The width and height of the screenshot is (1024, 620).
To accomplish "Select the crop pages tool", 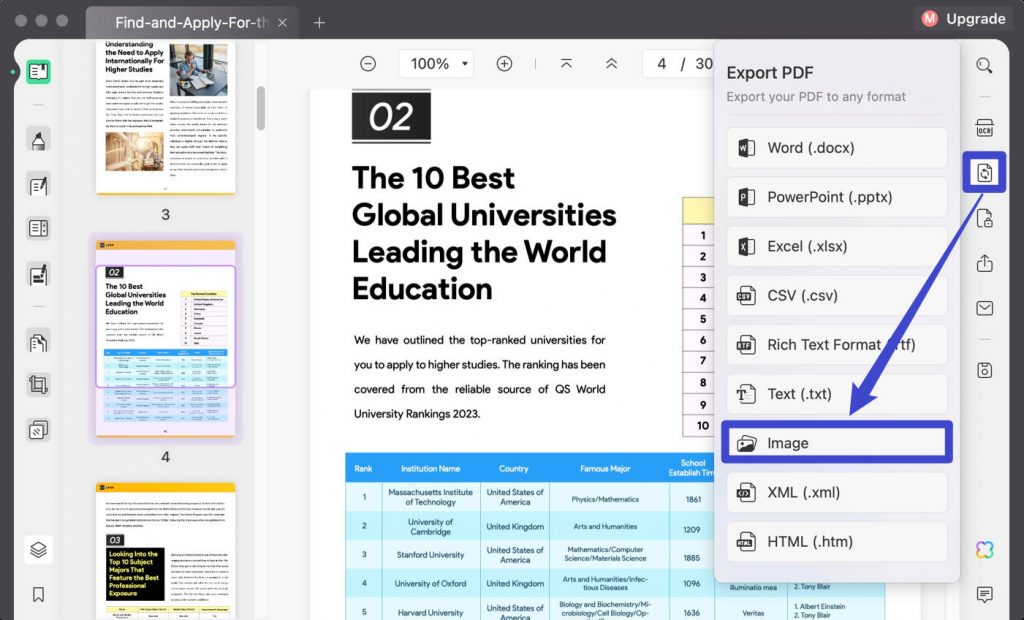I will pyautogui.click(x=38, y=384).
